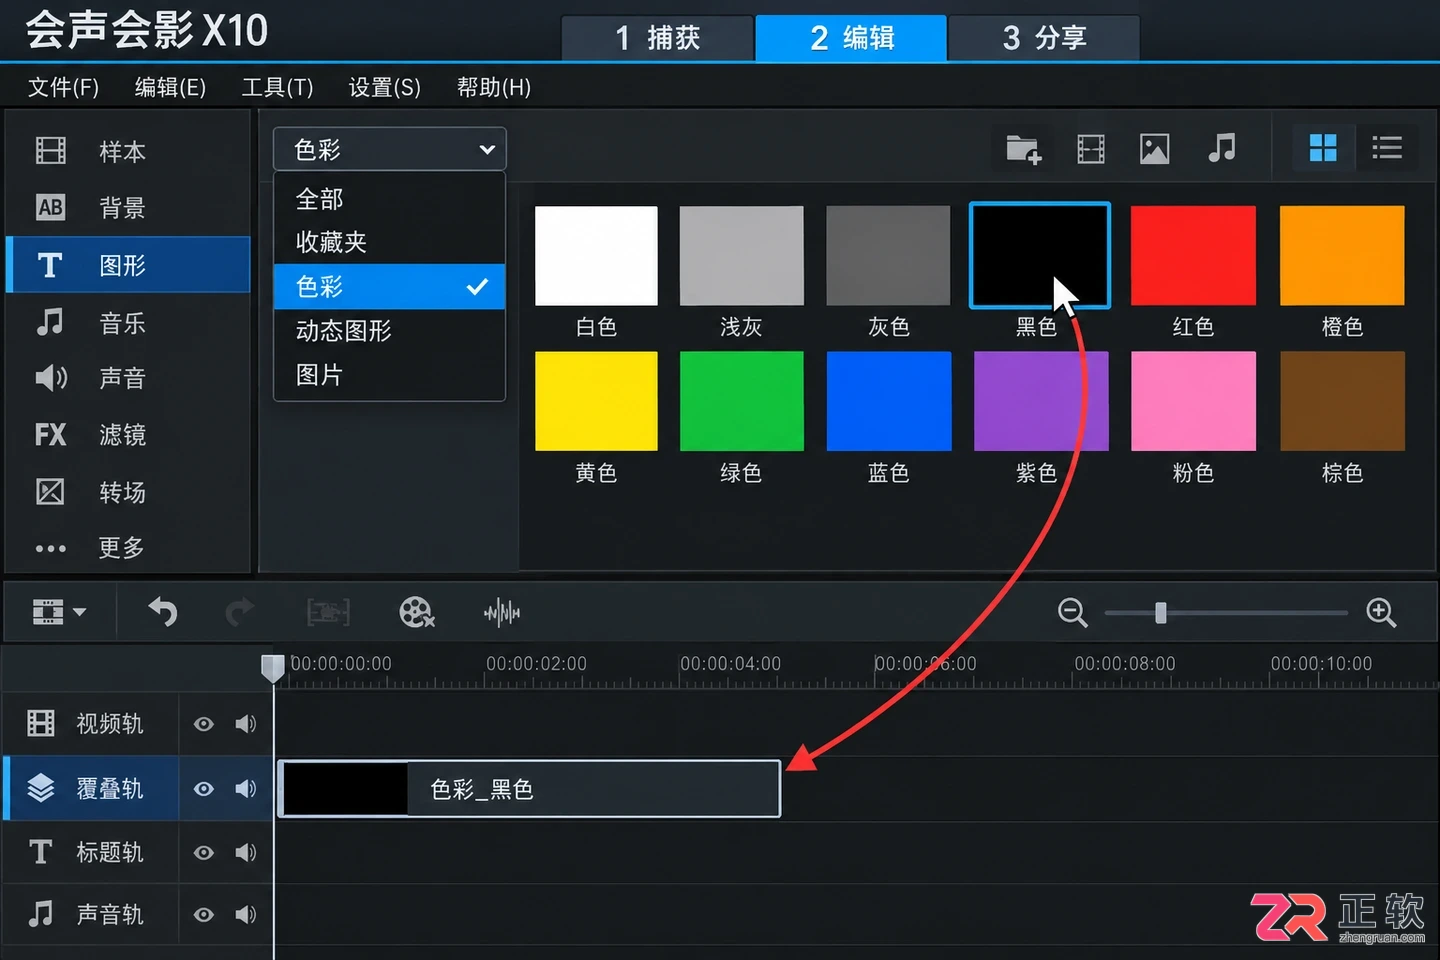
Task: Click the add folder icon
Action: coord(1023,149)
